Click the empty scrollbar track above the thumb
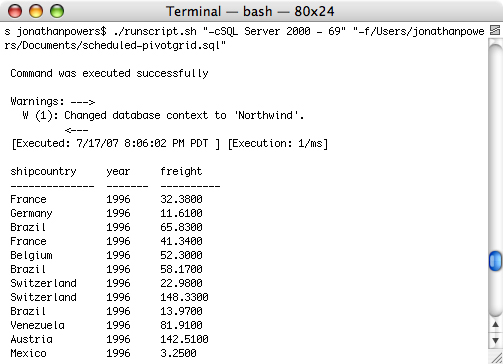503x364 pixels. click(x=495, y=145)
